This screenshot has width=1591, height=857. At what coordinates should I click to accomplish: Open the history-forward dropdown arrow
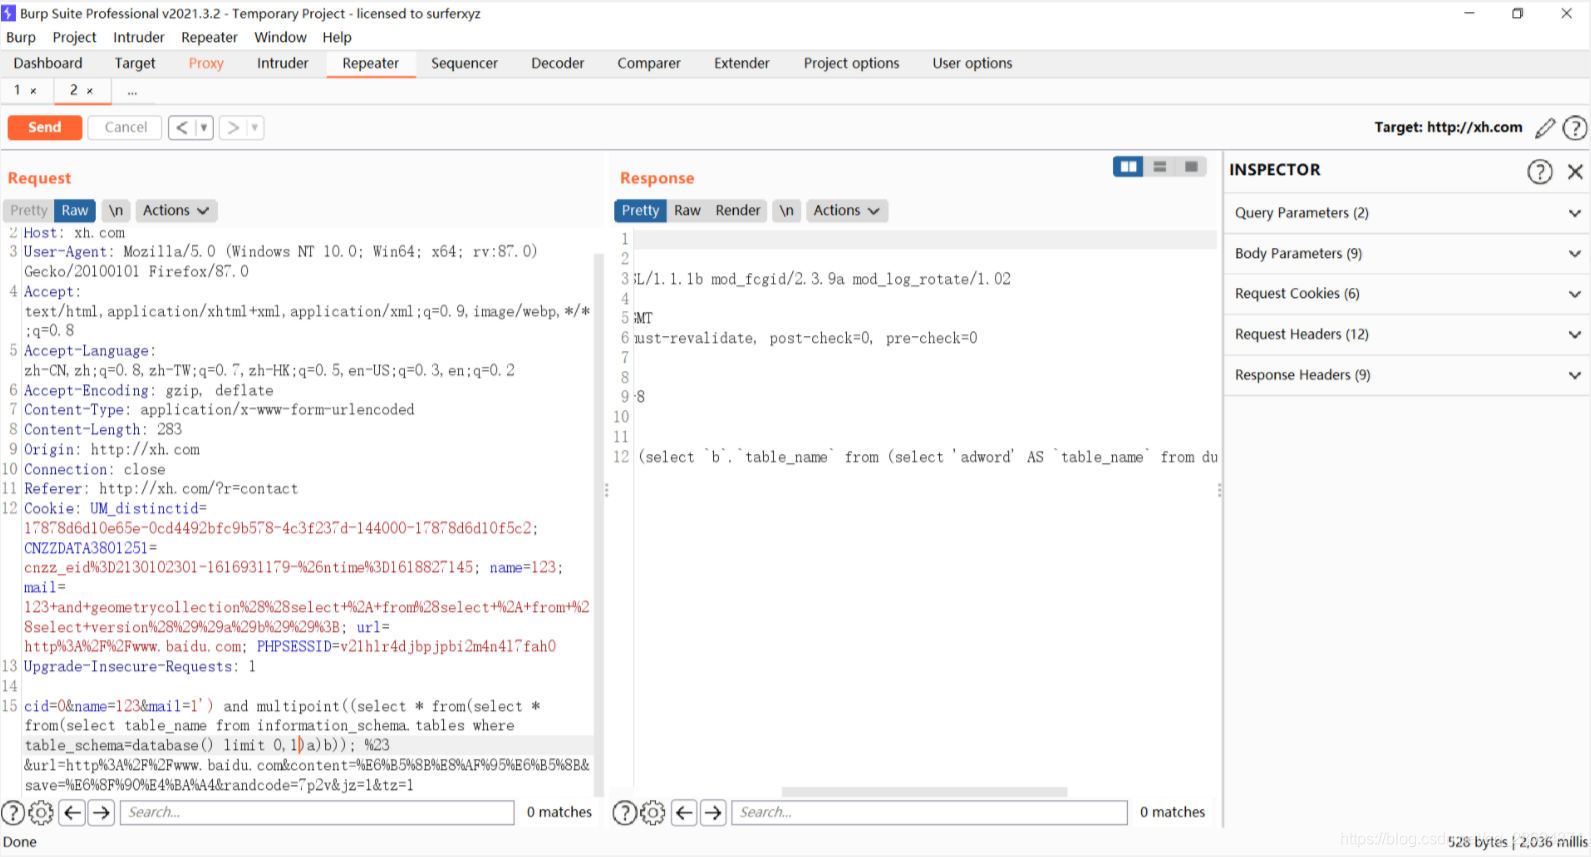click(x=255, y=127)
